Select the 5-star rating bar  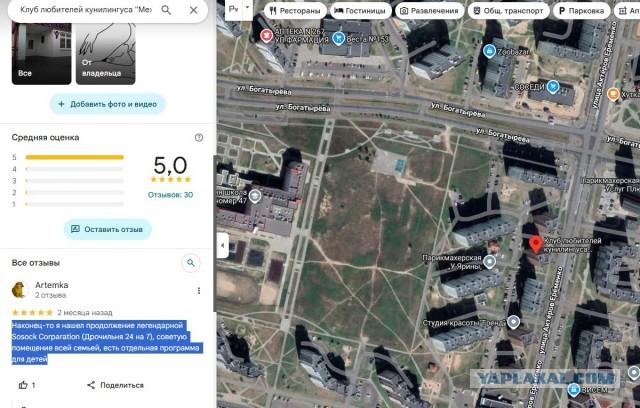pyautogui.click(x=74, y=157)
